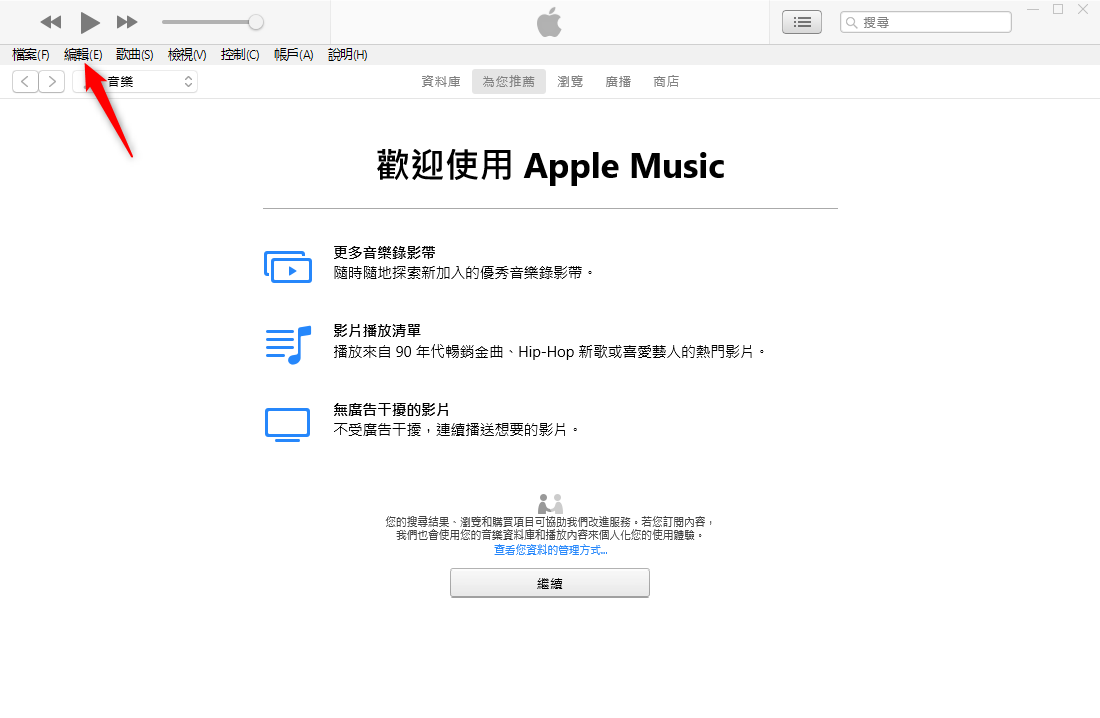Open the 檢視(V) menu
The height and width of the screenshot is (718, 1100).
tap(187, 55)
